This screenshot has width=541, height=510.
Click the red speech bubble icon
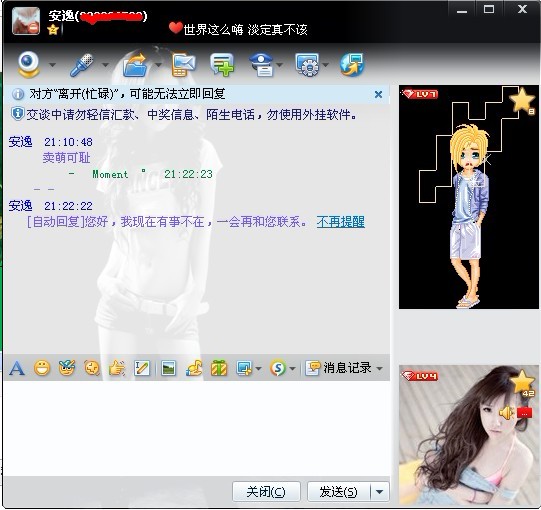pyautogui.click(x=524, y=413)
